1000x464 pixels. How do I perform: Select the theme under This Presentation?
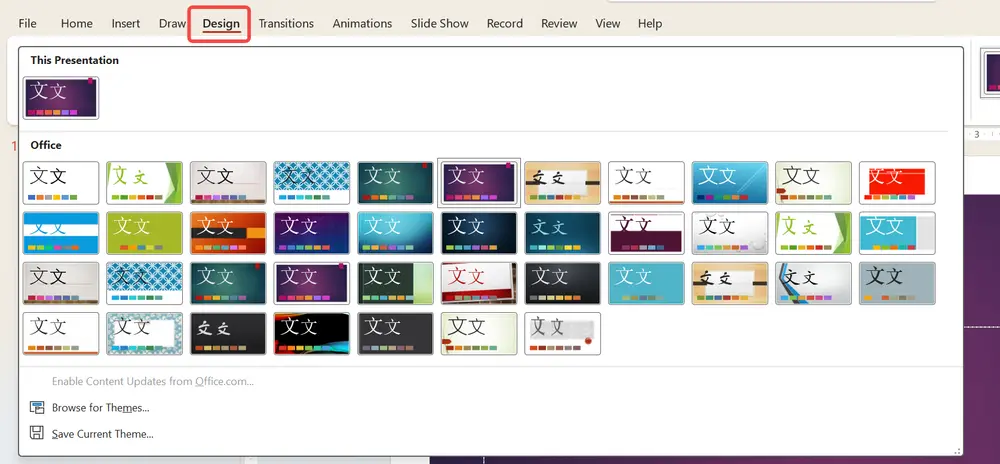(61, 98)
